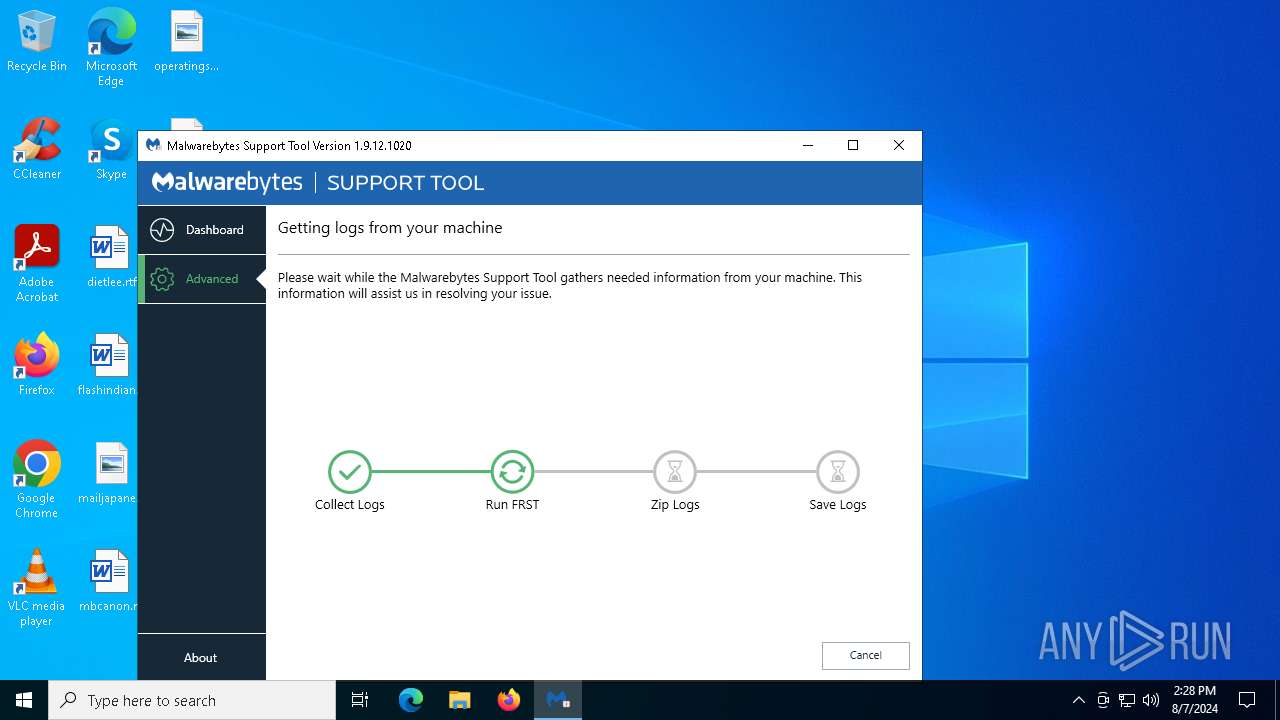Select Google Chrome desktop shortcut
Screen dimensions: 1280x720
pyautogui.click(x=37, y=480)
